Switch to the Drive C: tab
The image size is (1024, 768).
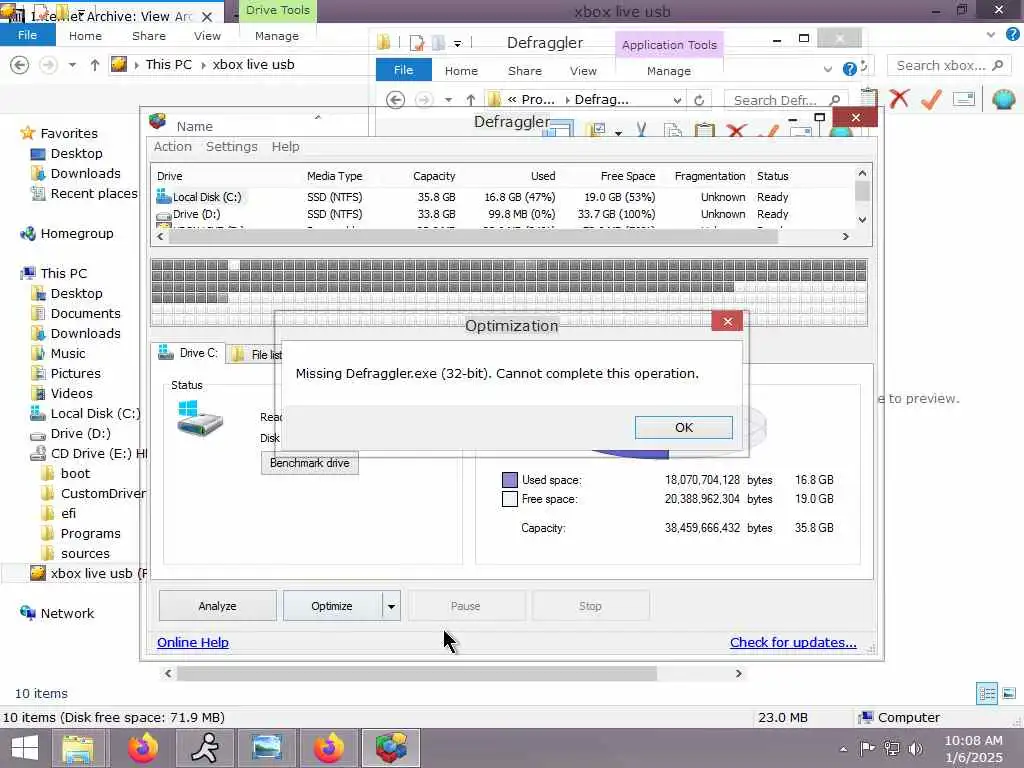pyautogui.click(x=188, y=353)
